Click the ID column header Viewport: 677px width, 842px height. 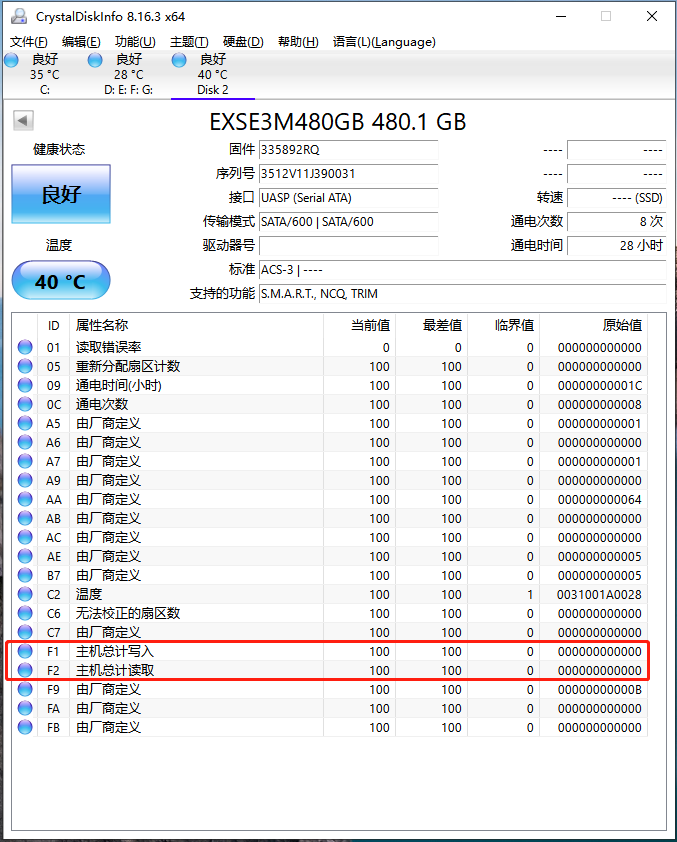pyautogui.click(x=53, y=325)
